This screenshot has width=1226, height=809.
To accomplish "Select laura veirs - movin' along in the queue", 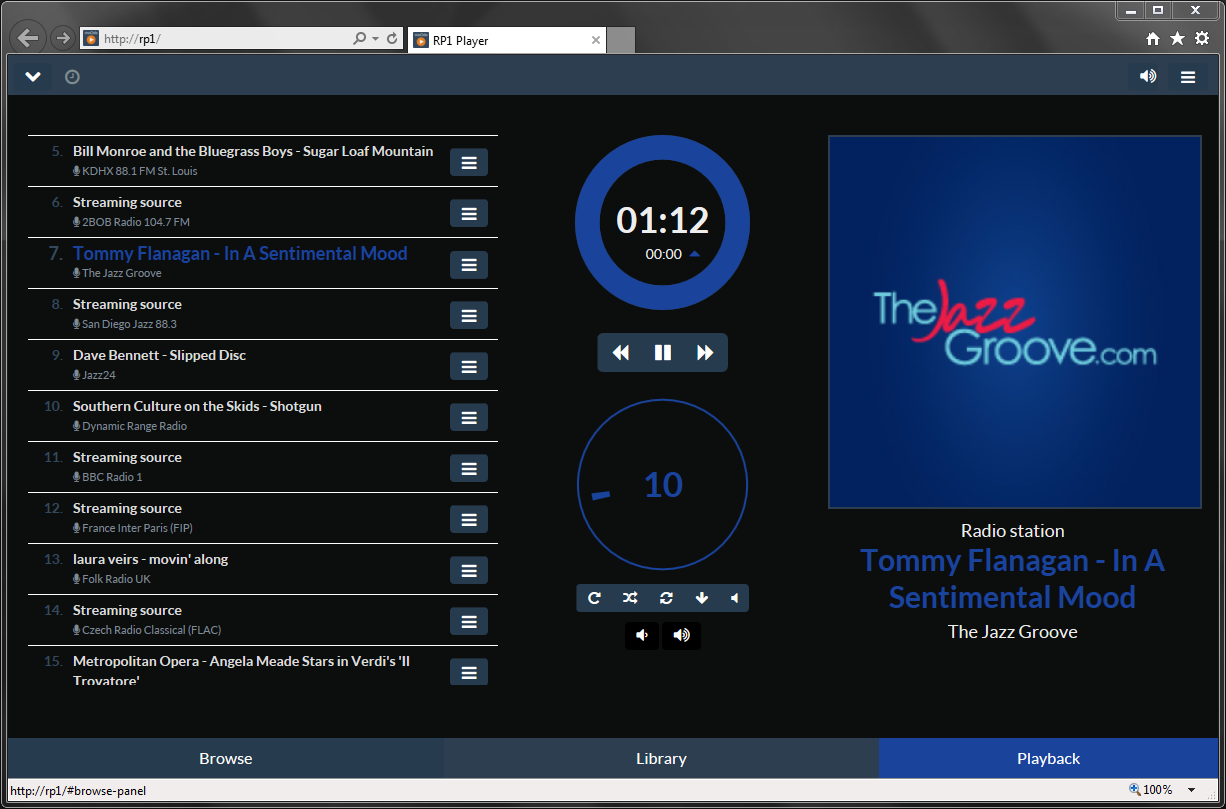I will coord(150,559).
